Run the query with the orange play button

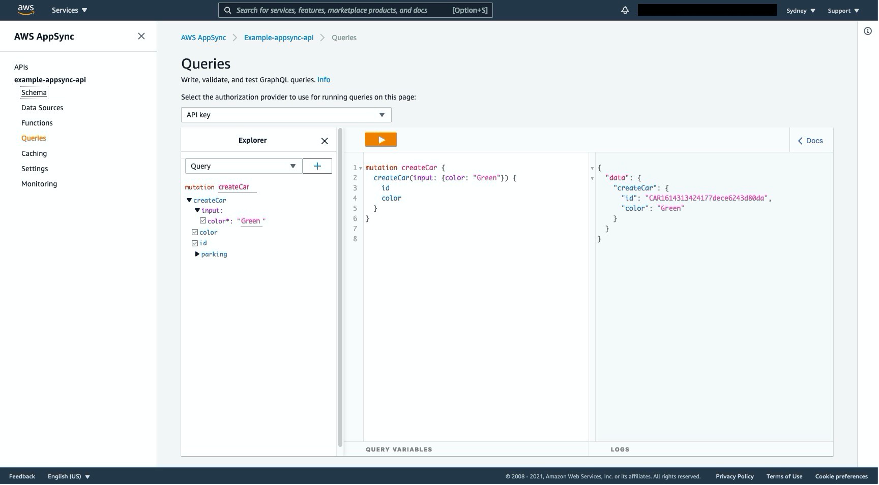(x=381, y=140)
